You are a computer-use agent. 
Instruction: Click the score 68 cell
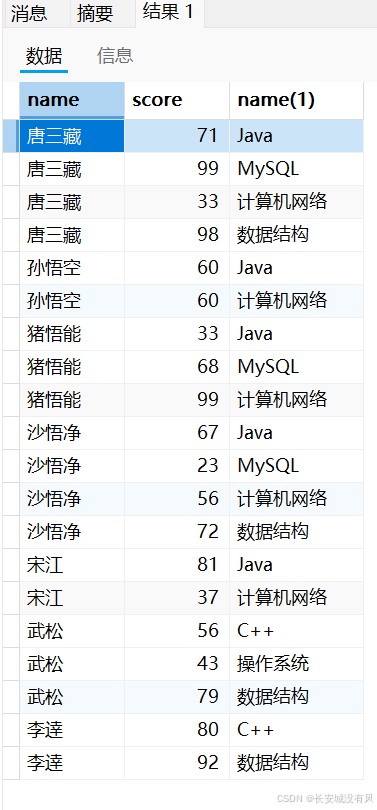point(177,367)
